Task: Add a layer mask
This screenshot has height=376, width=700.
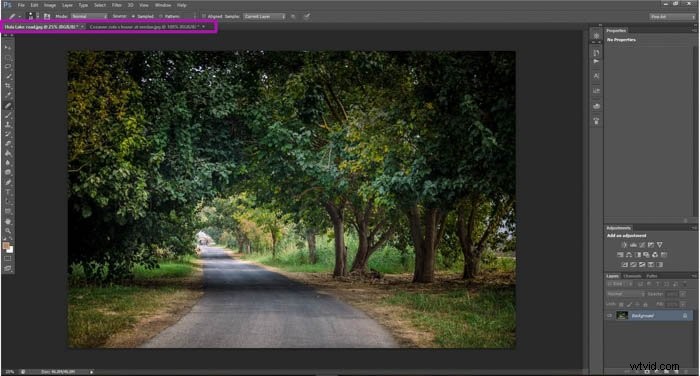Action: coord(647,371)
